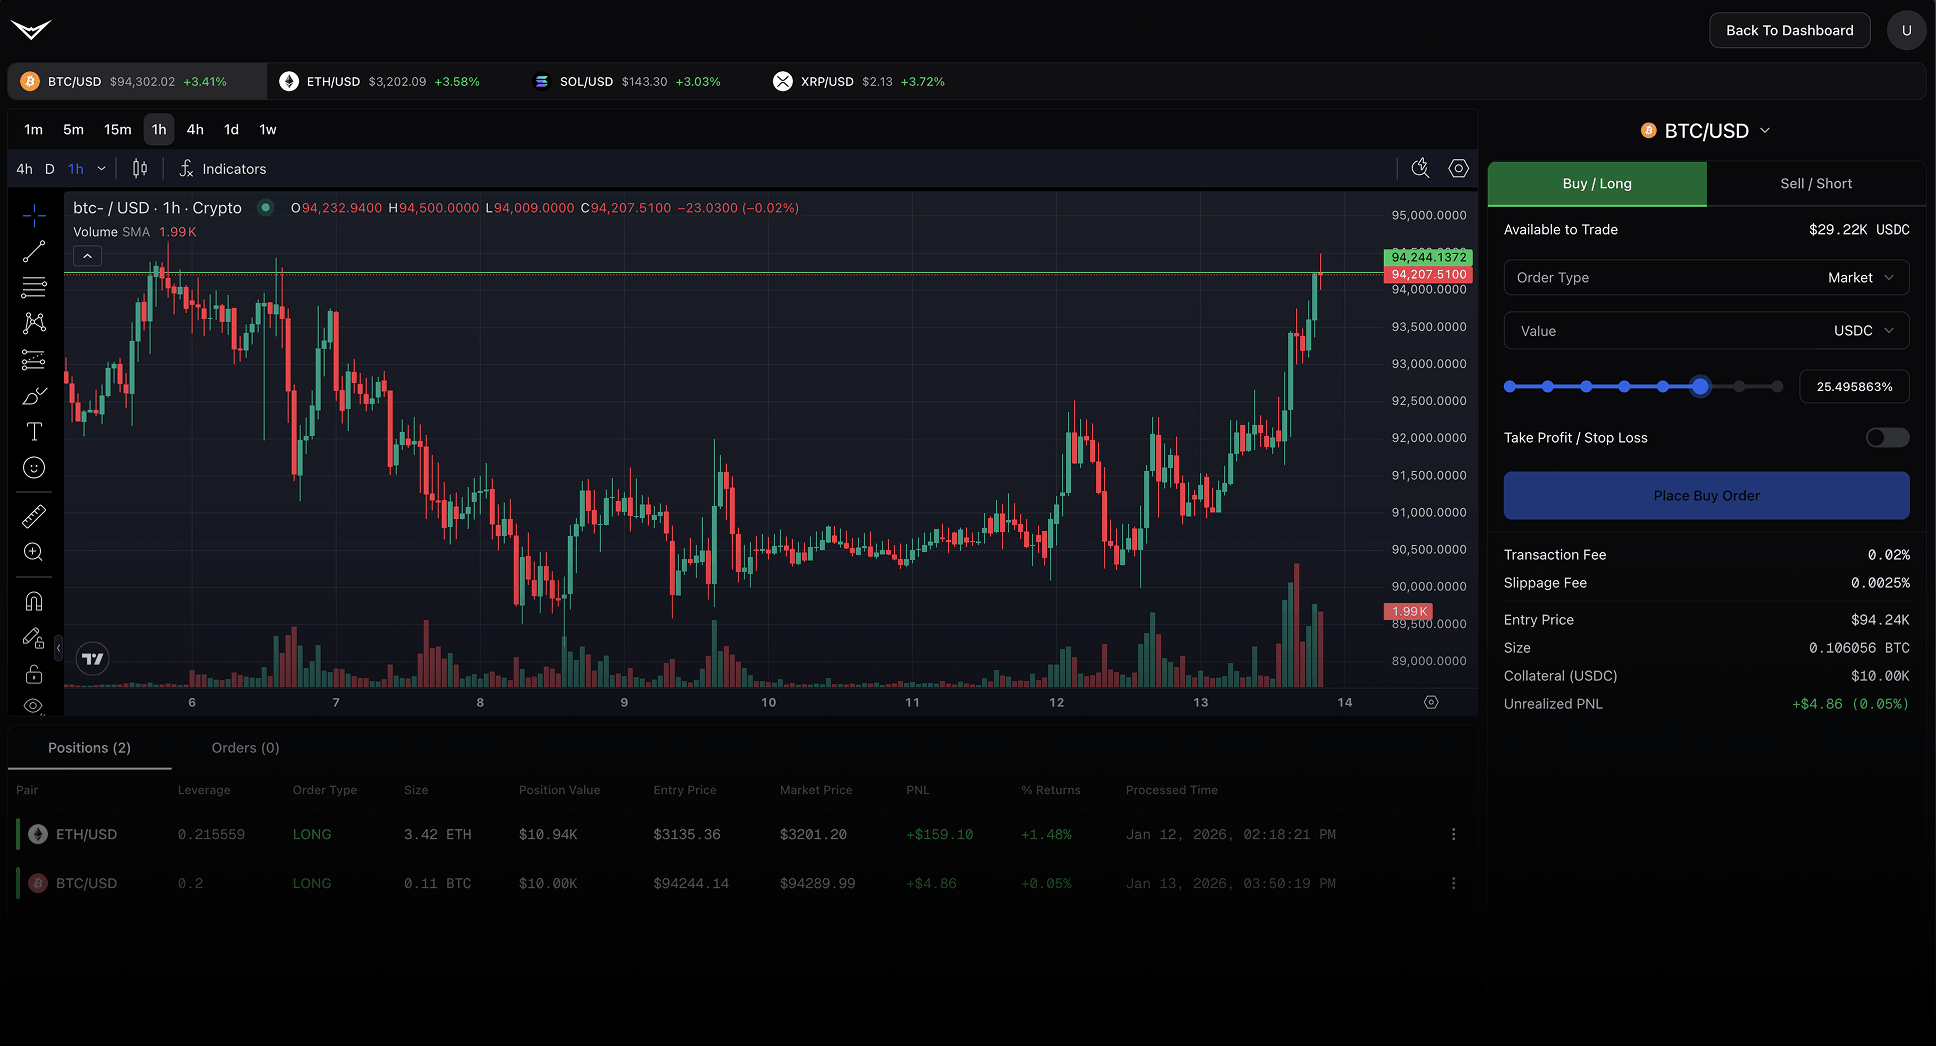1936x1046 pixels.
Task: Select the text annotation tool
Action: (x=34, y=431)
